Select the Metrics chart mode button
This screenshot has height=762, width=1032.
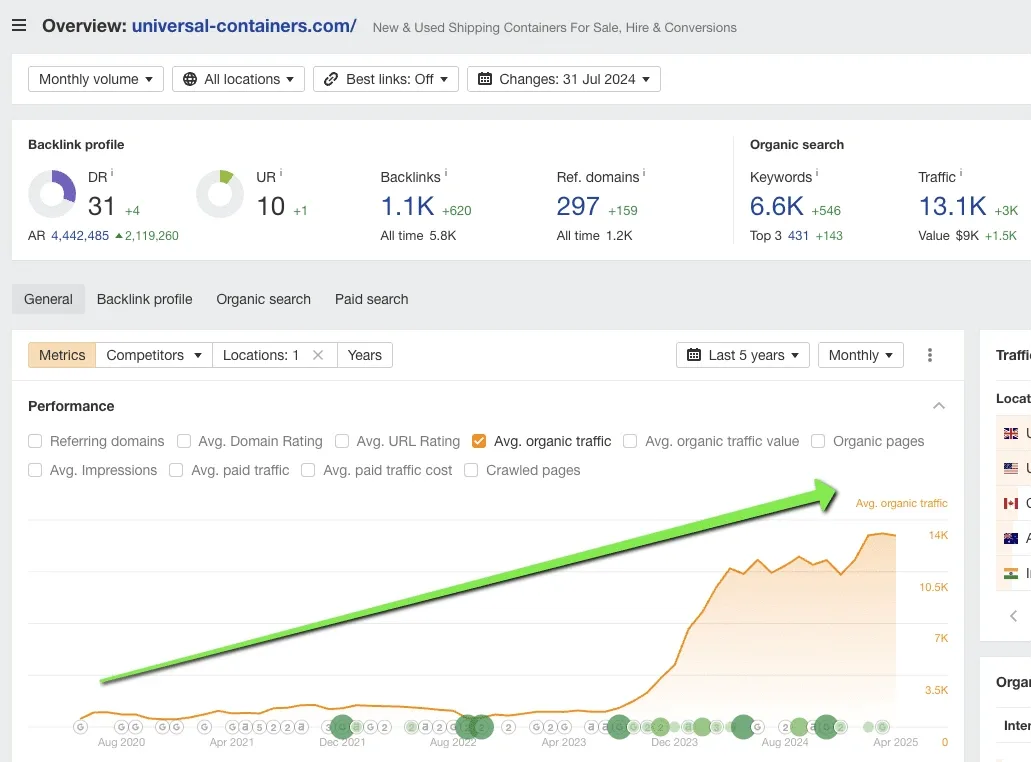pyautogui.click(x=62, y=355)
